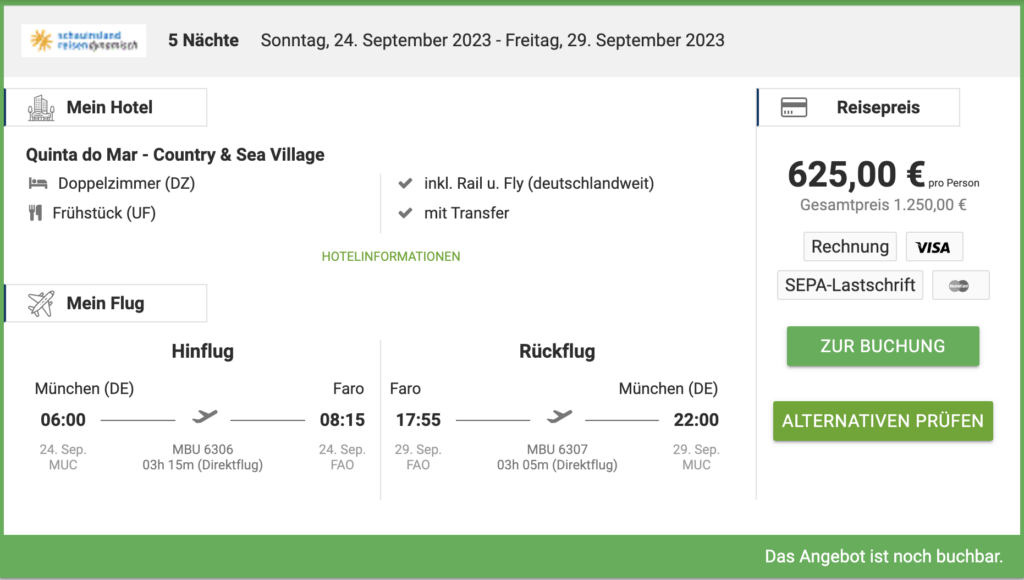Click the airplane icon beside Mein Flug
The width and height of the screenshot is (1024, 580).
(x=41, y=304)
